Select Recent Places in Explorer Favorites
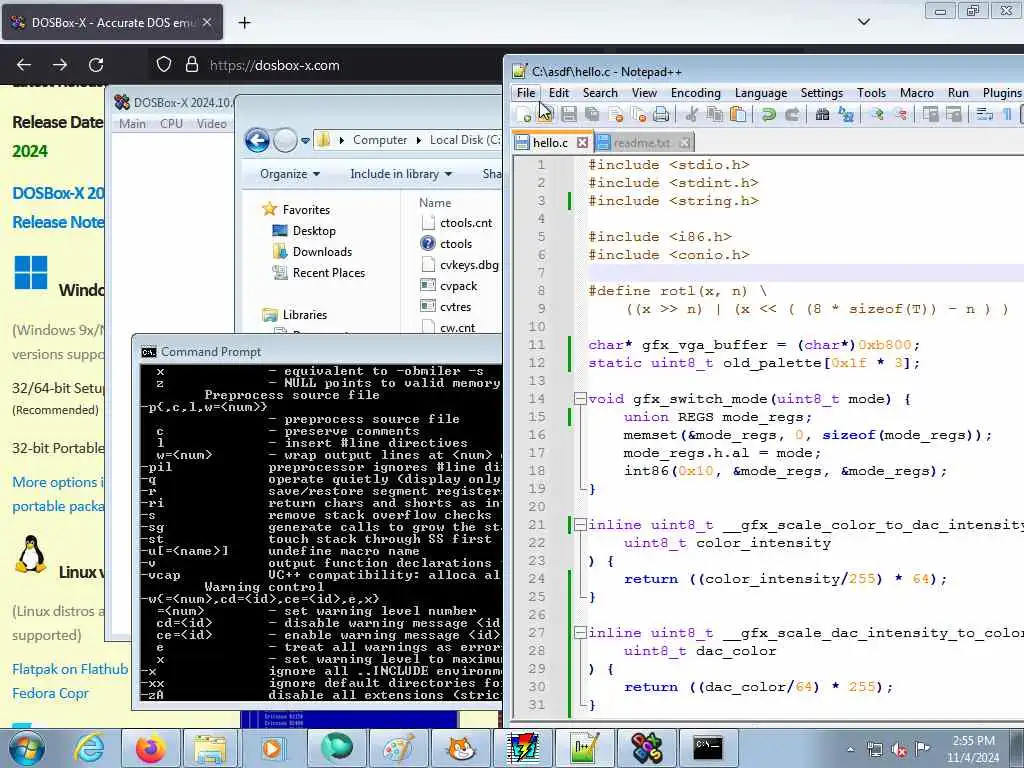This screenshot has width=1024, height=768. click(x=328, y=272)
